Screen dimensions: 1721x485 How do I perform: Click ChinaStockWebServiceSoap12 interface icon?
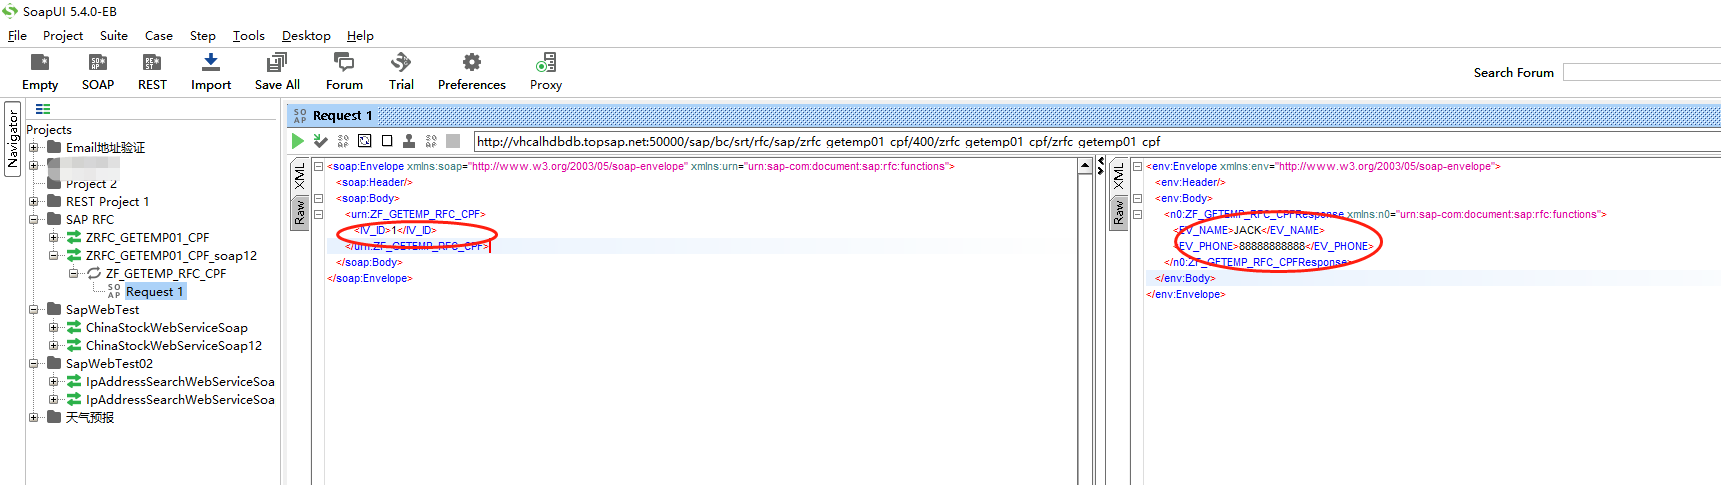point(74,345)
